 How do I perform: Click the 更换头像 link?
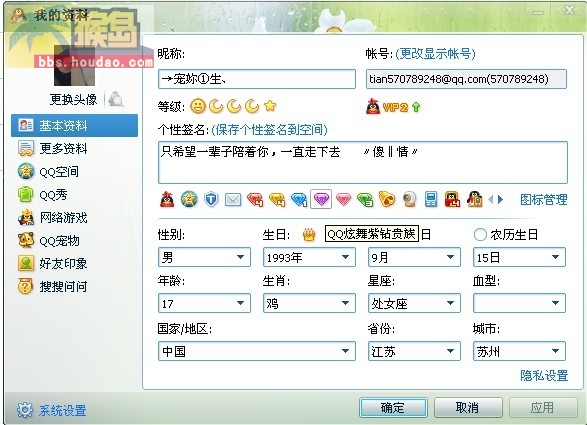click(73, 100)
